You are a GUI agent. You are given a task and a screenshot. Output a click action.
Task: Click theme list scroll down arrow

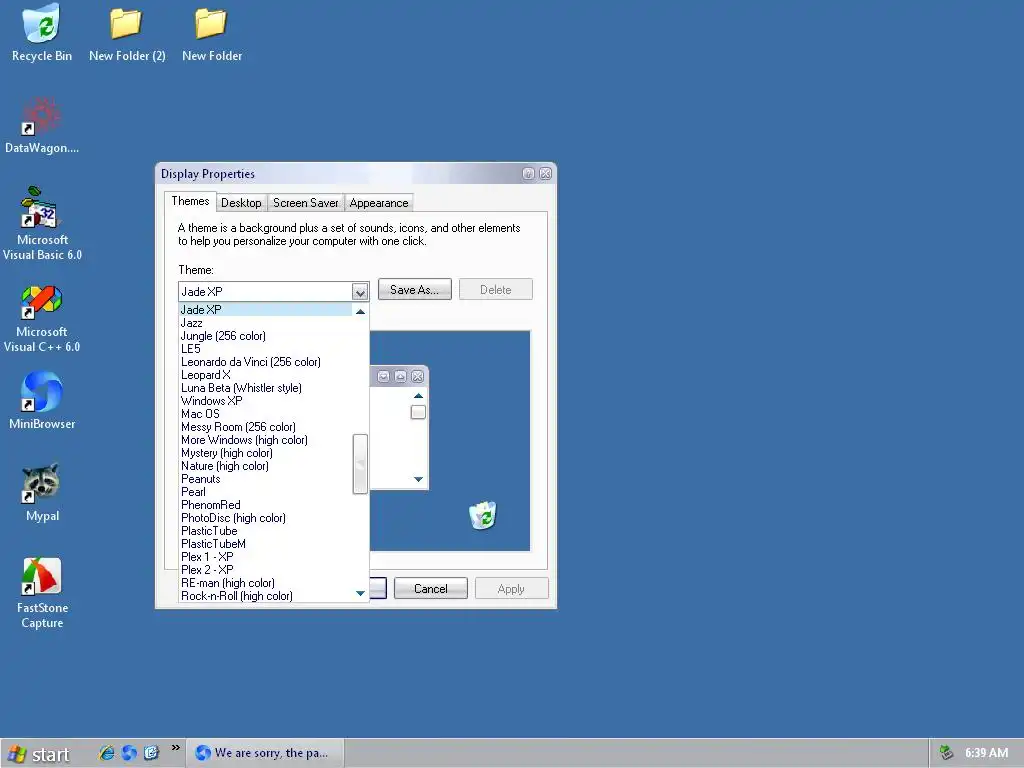(x=360, y=593)
